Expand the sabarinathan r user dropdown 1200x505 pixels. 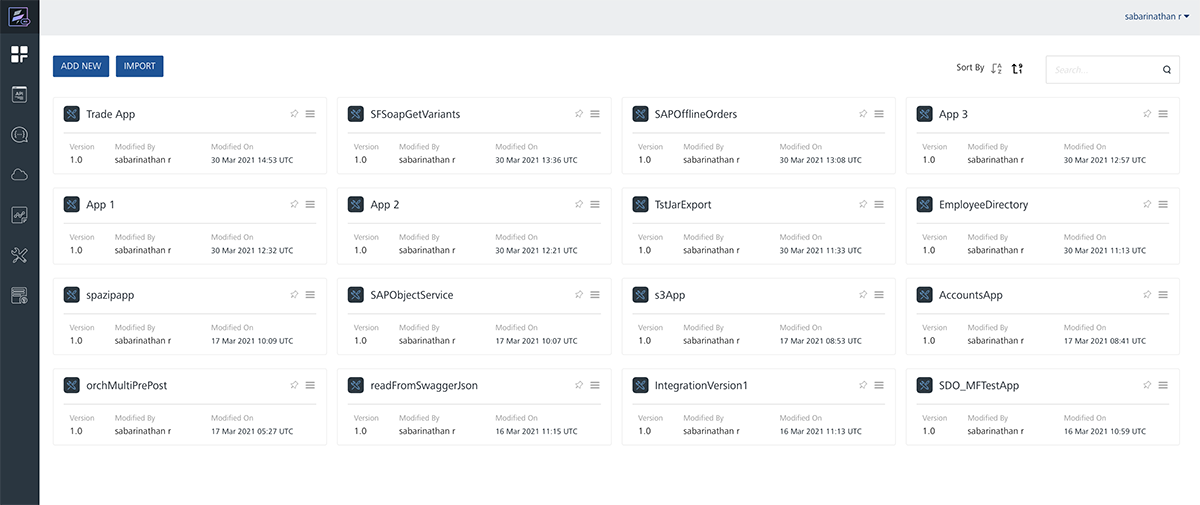[x=1156, y=17]
